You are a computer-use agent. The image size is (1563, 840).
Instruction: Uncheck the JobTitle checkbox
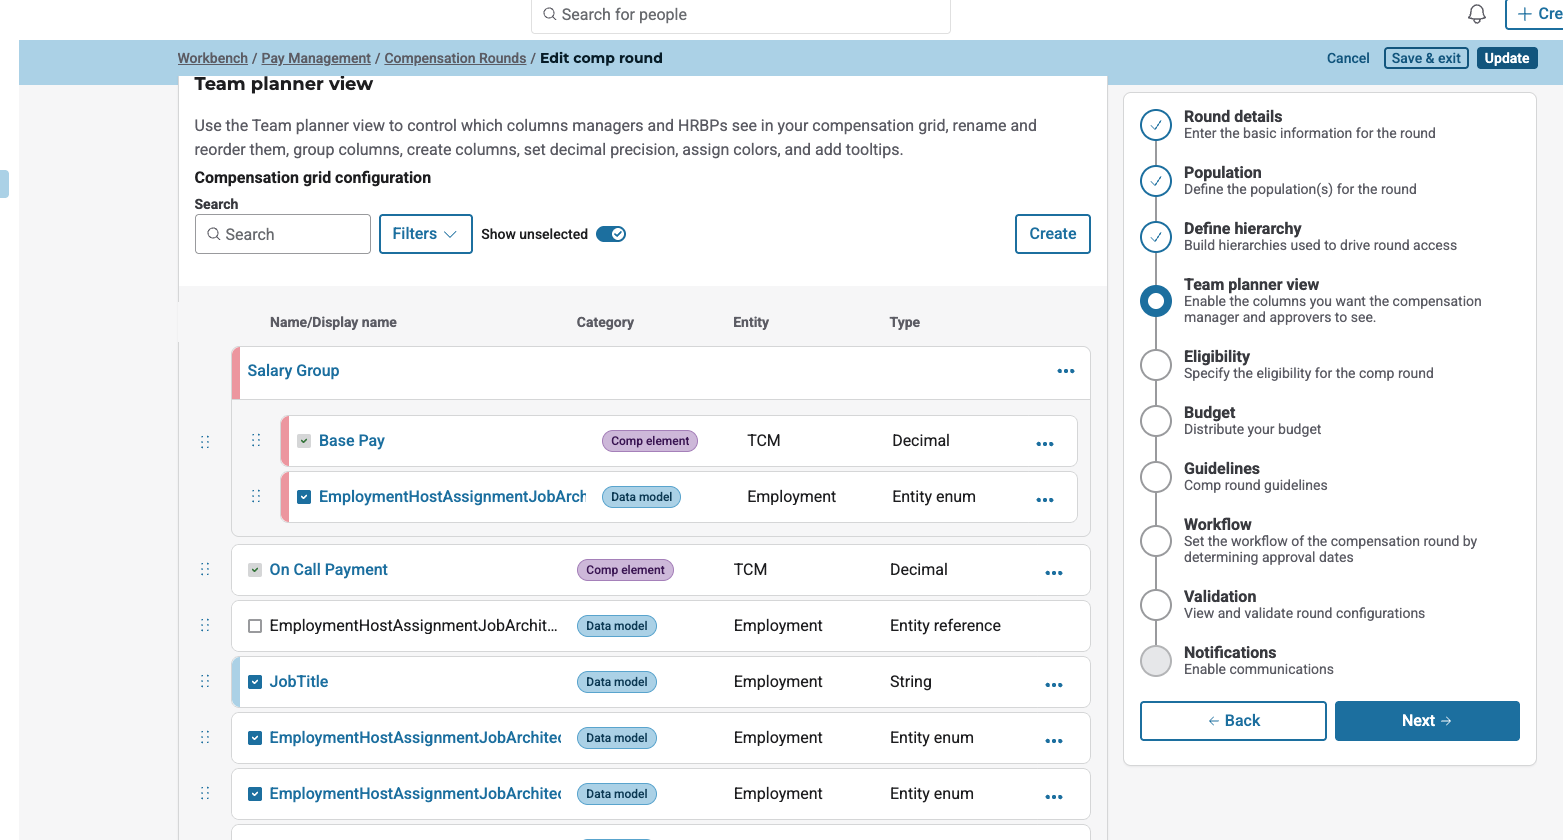pos(255,682)
